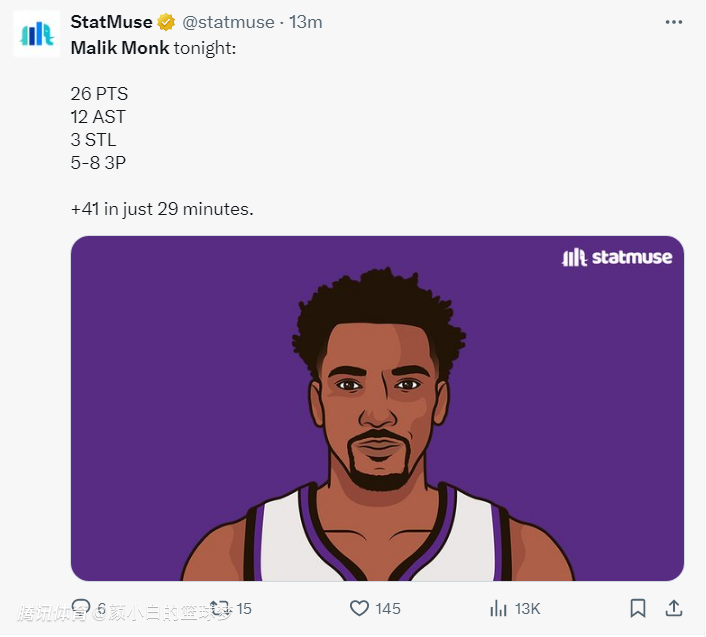706x637 pixels.
Task: Open the Malik Monk illustration image
Action: coord(377,420)
